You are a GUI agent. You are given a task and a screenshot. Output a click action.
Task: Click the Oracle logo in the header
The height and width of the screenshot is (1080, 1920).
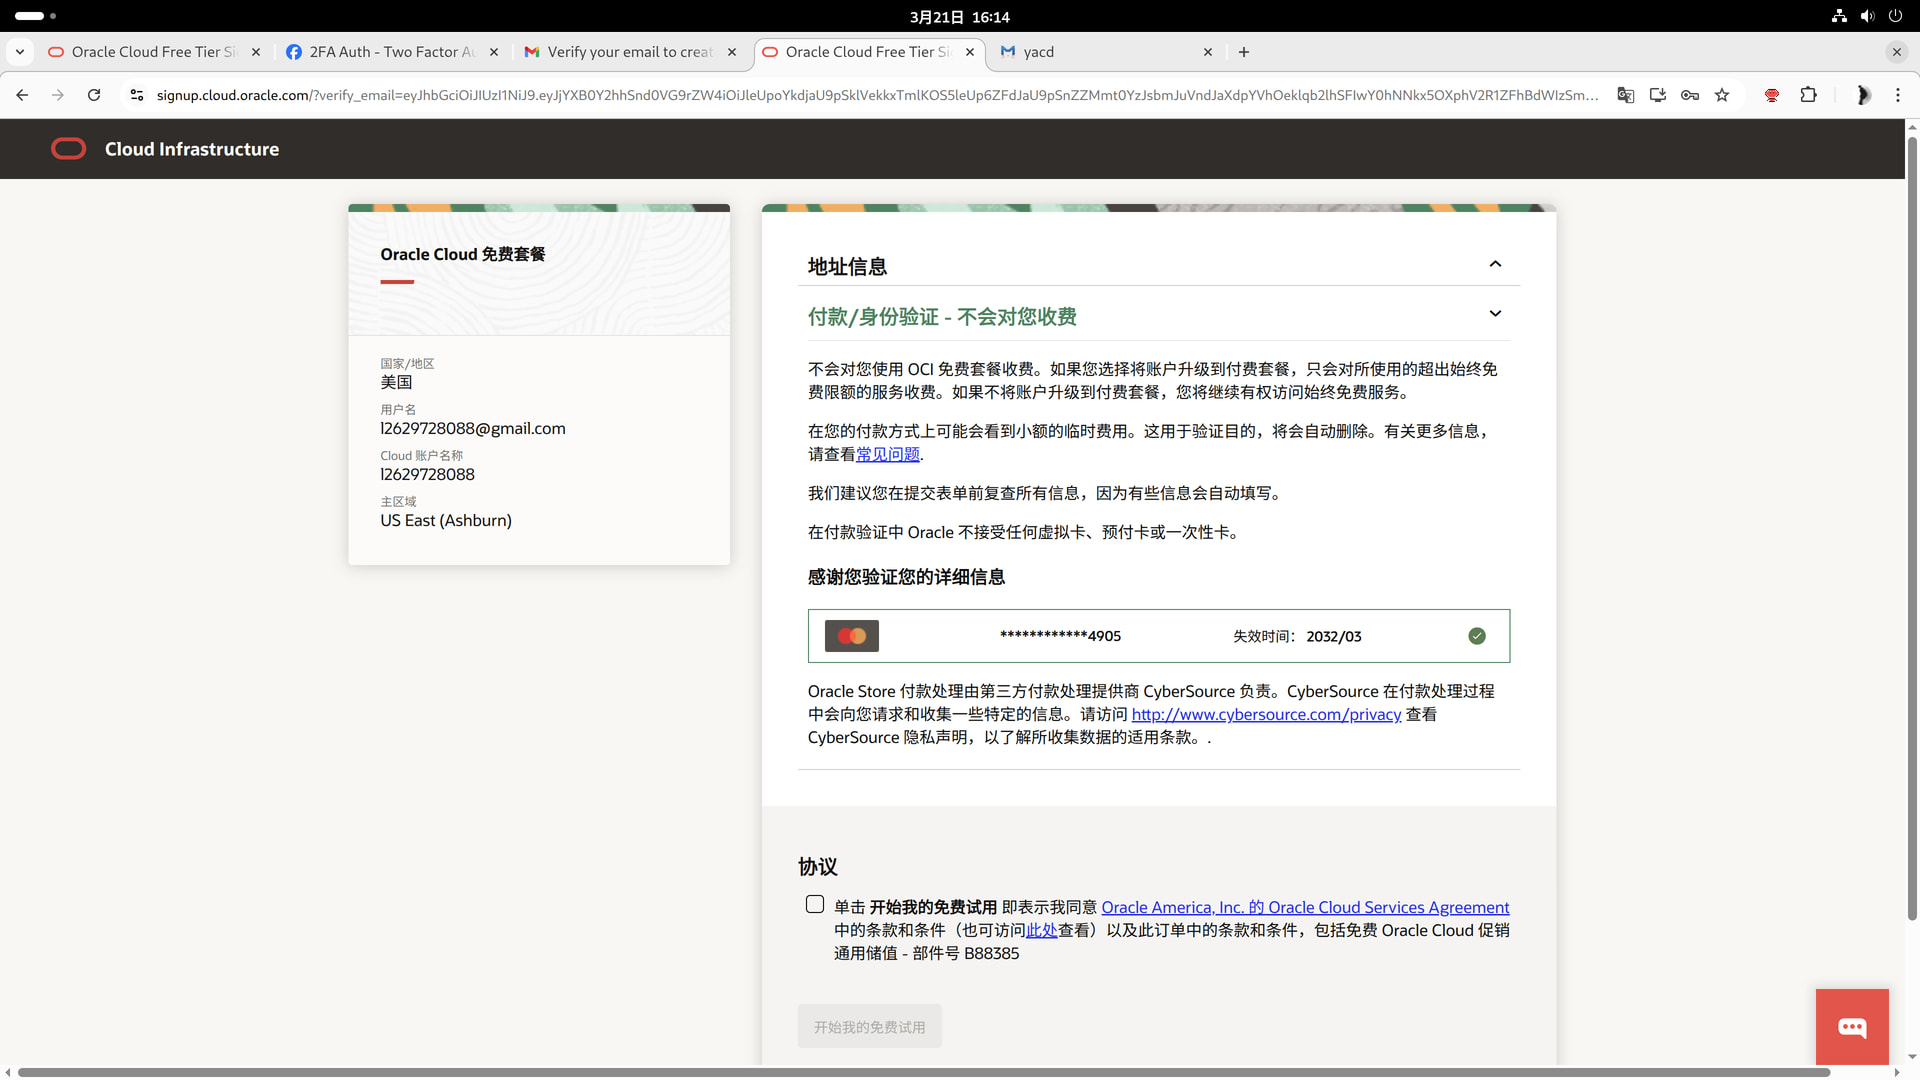[x=68, y=149]
